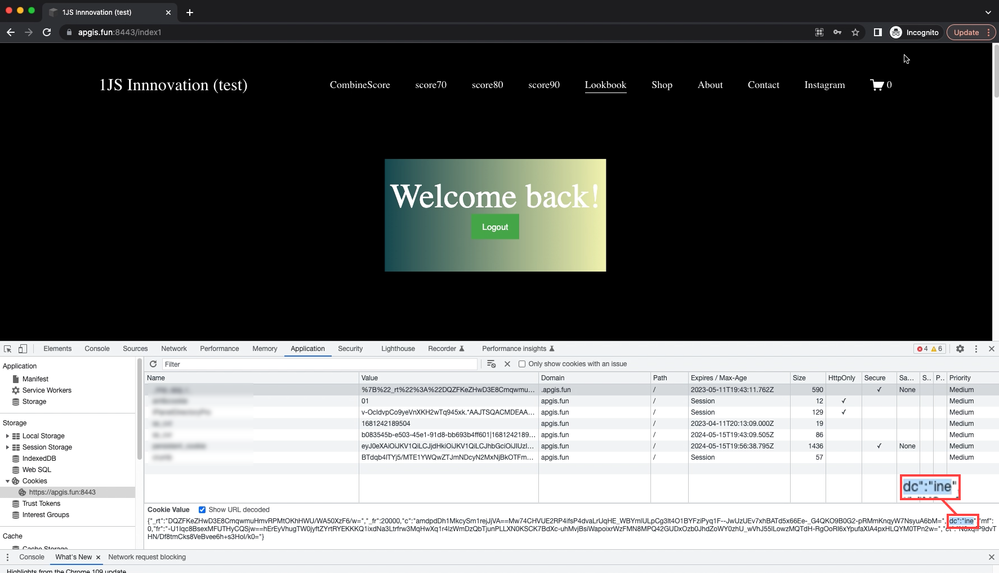Expand the Local Storage tree node
The height and width of the screenshot is (573, 999).
(x=8, y=436)
